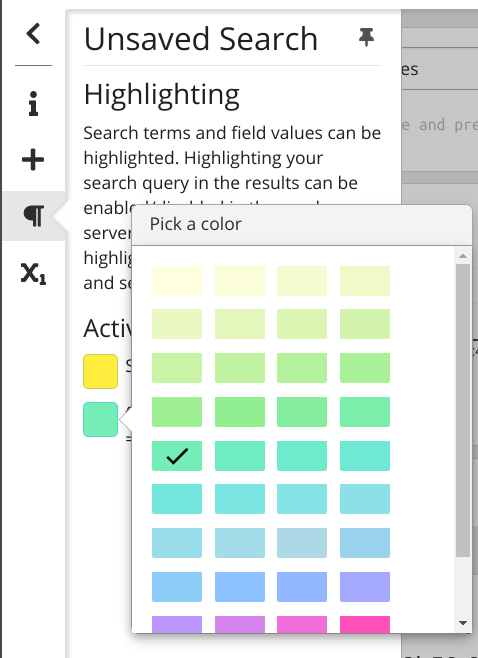Screen dimensions: 478x658
Task: Open the X1 field parameters section
Action: point(34,273)
